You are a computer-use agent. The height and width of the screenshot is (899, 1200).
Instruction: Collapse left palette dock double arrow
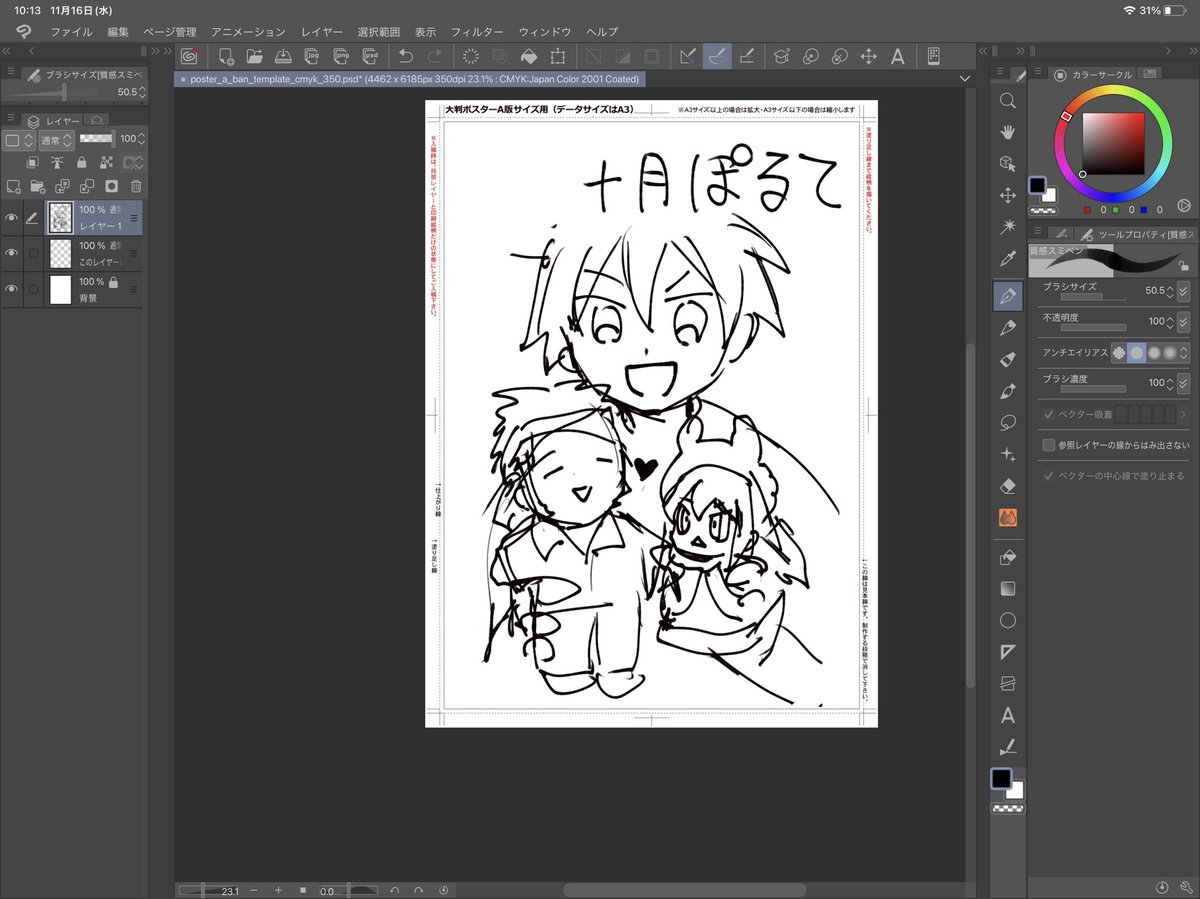[7, 50]
